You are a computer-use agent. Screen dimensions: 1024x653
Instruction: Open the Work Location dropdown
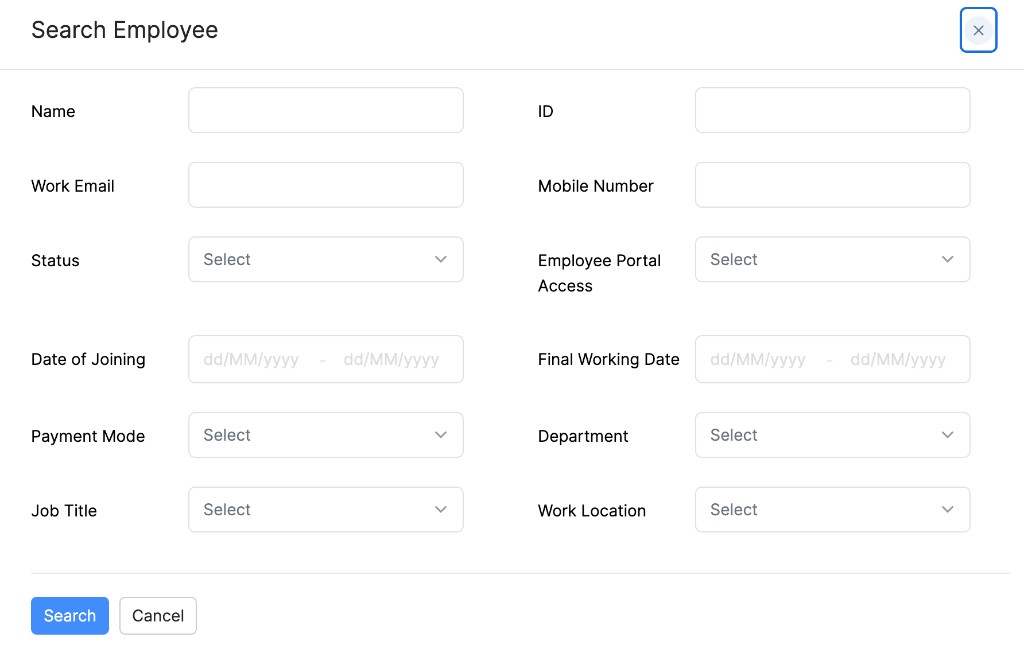tap(833, 509)
